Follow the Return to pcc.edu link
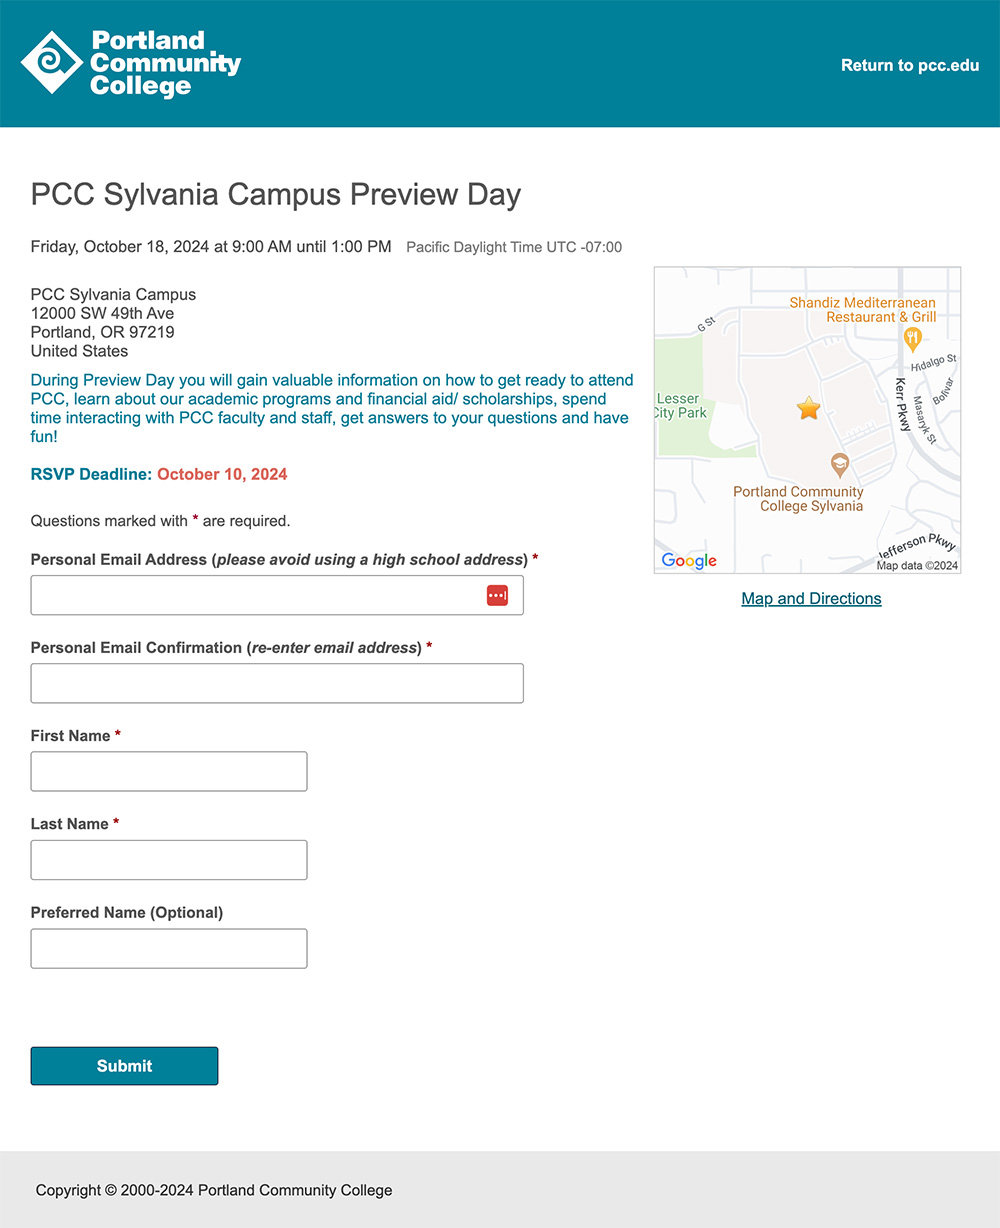 coord(910,65)
